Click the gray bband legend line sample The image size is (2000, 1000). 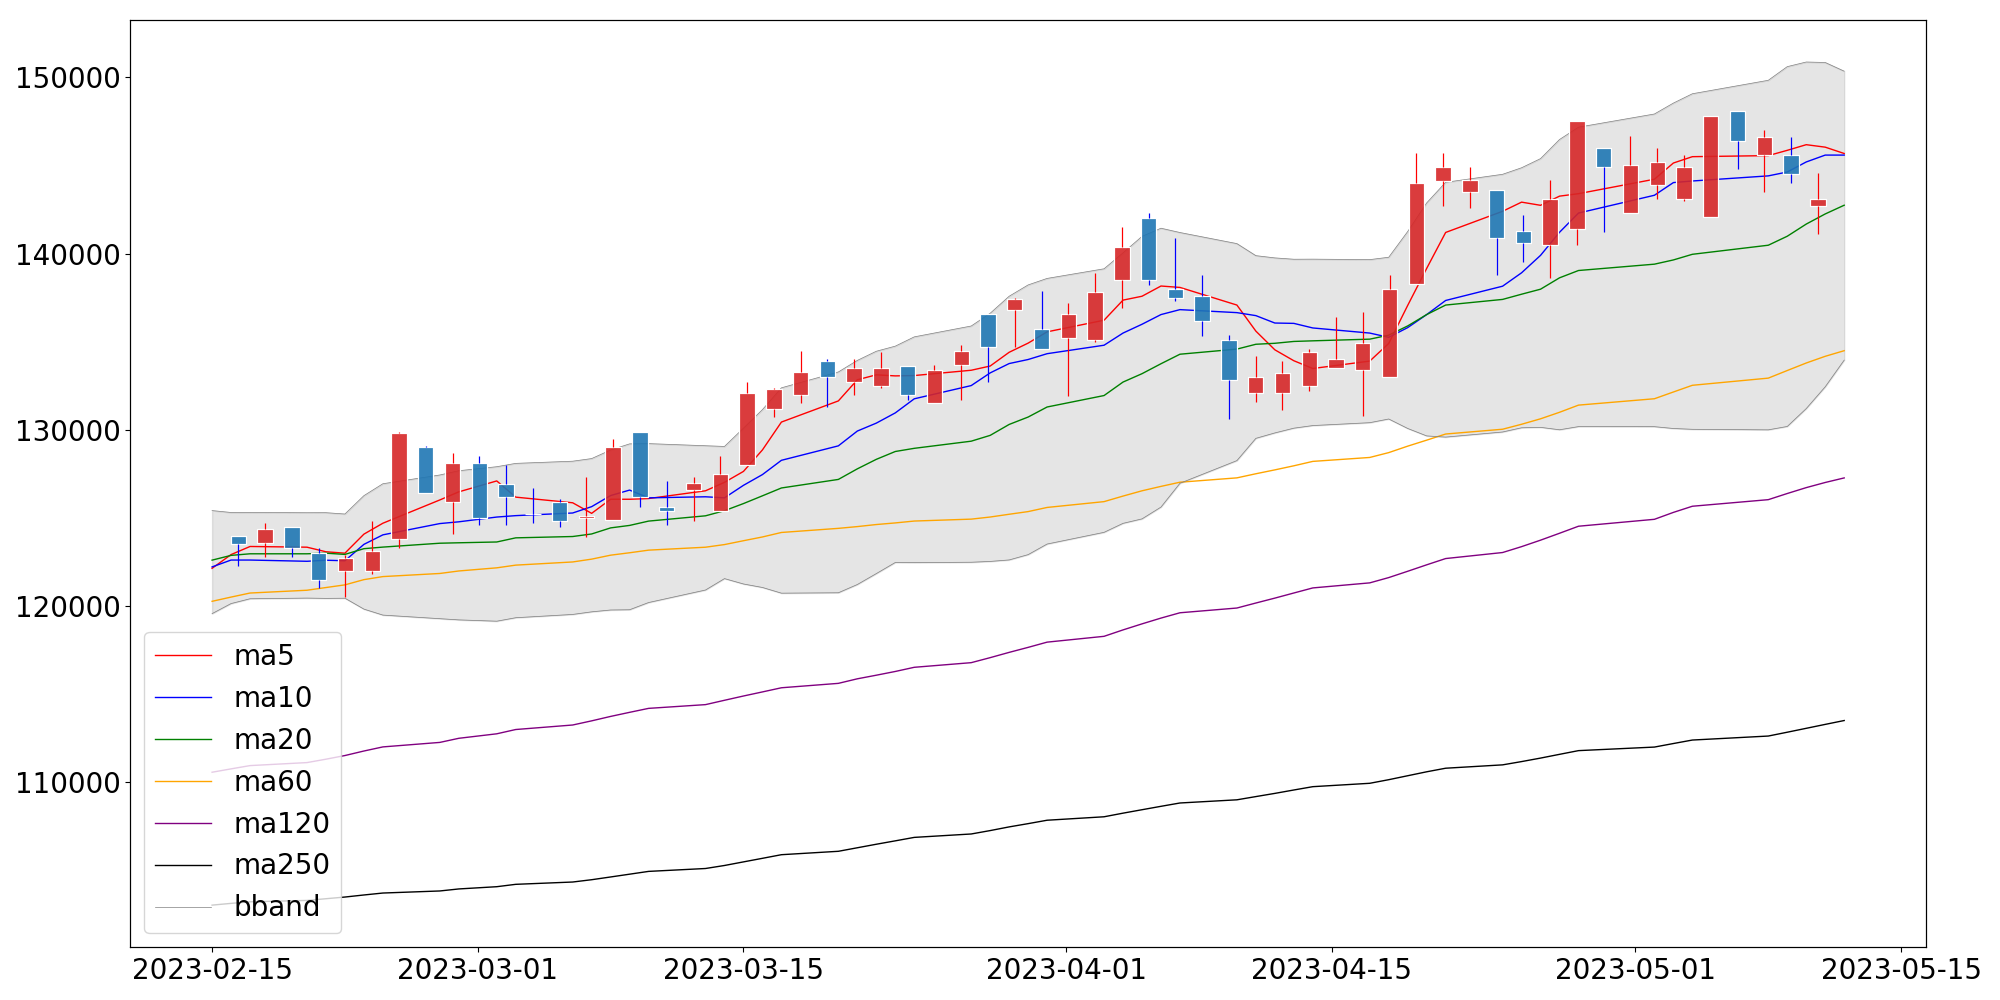184,907
